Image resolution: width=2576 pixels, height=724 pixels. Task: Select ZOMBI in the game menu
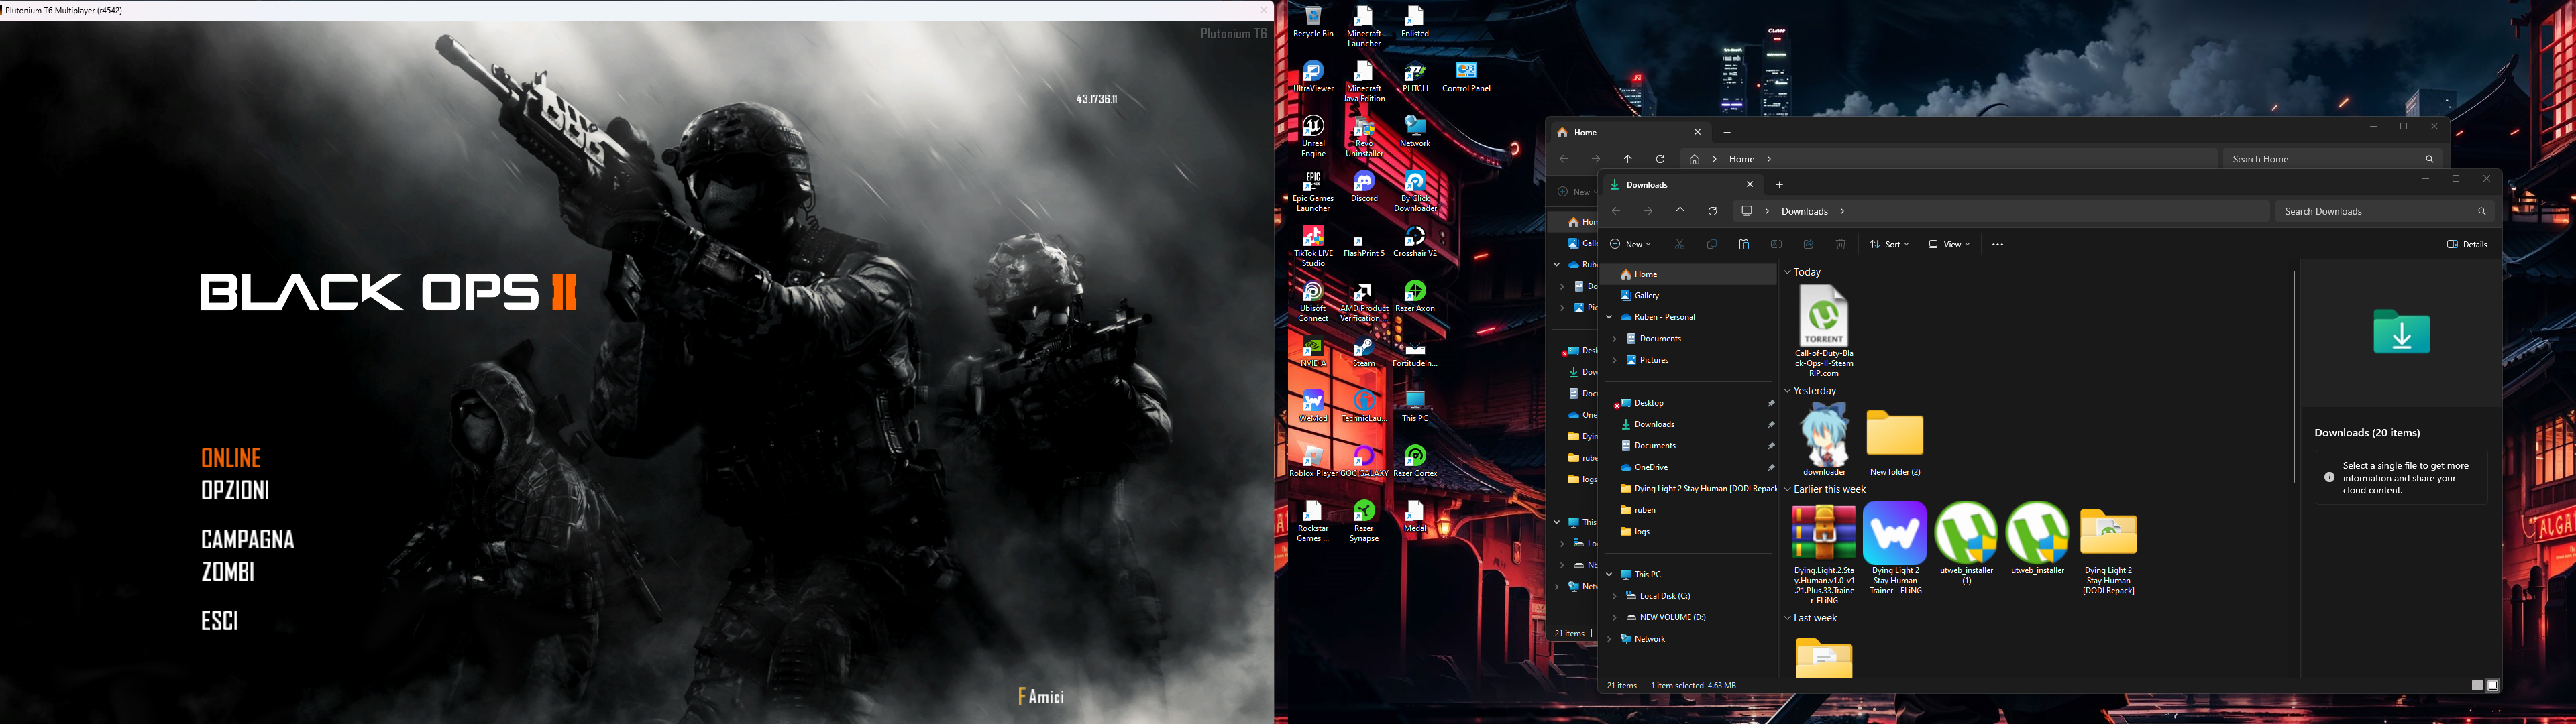tap(228, 571)
